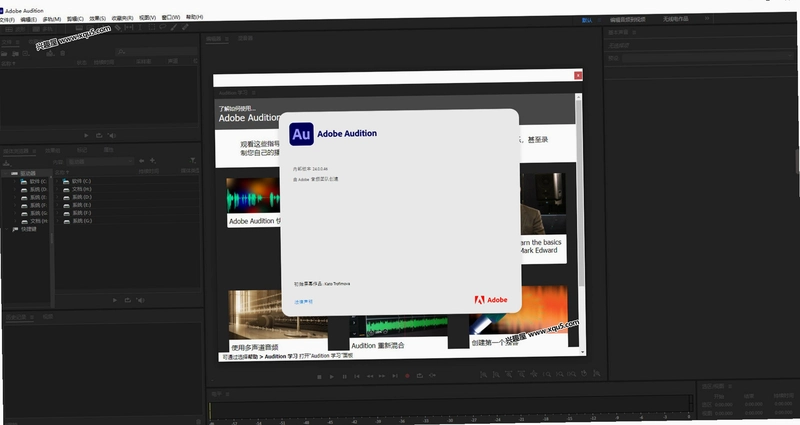Click the Zoom Out Full star icon
Viewport: 800px width, 425px height.
coord(534,374)
